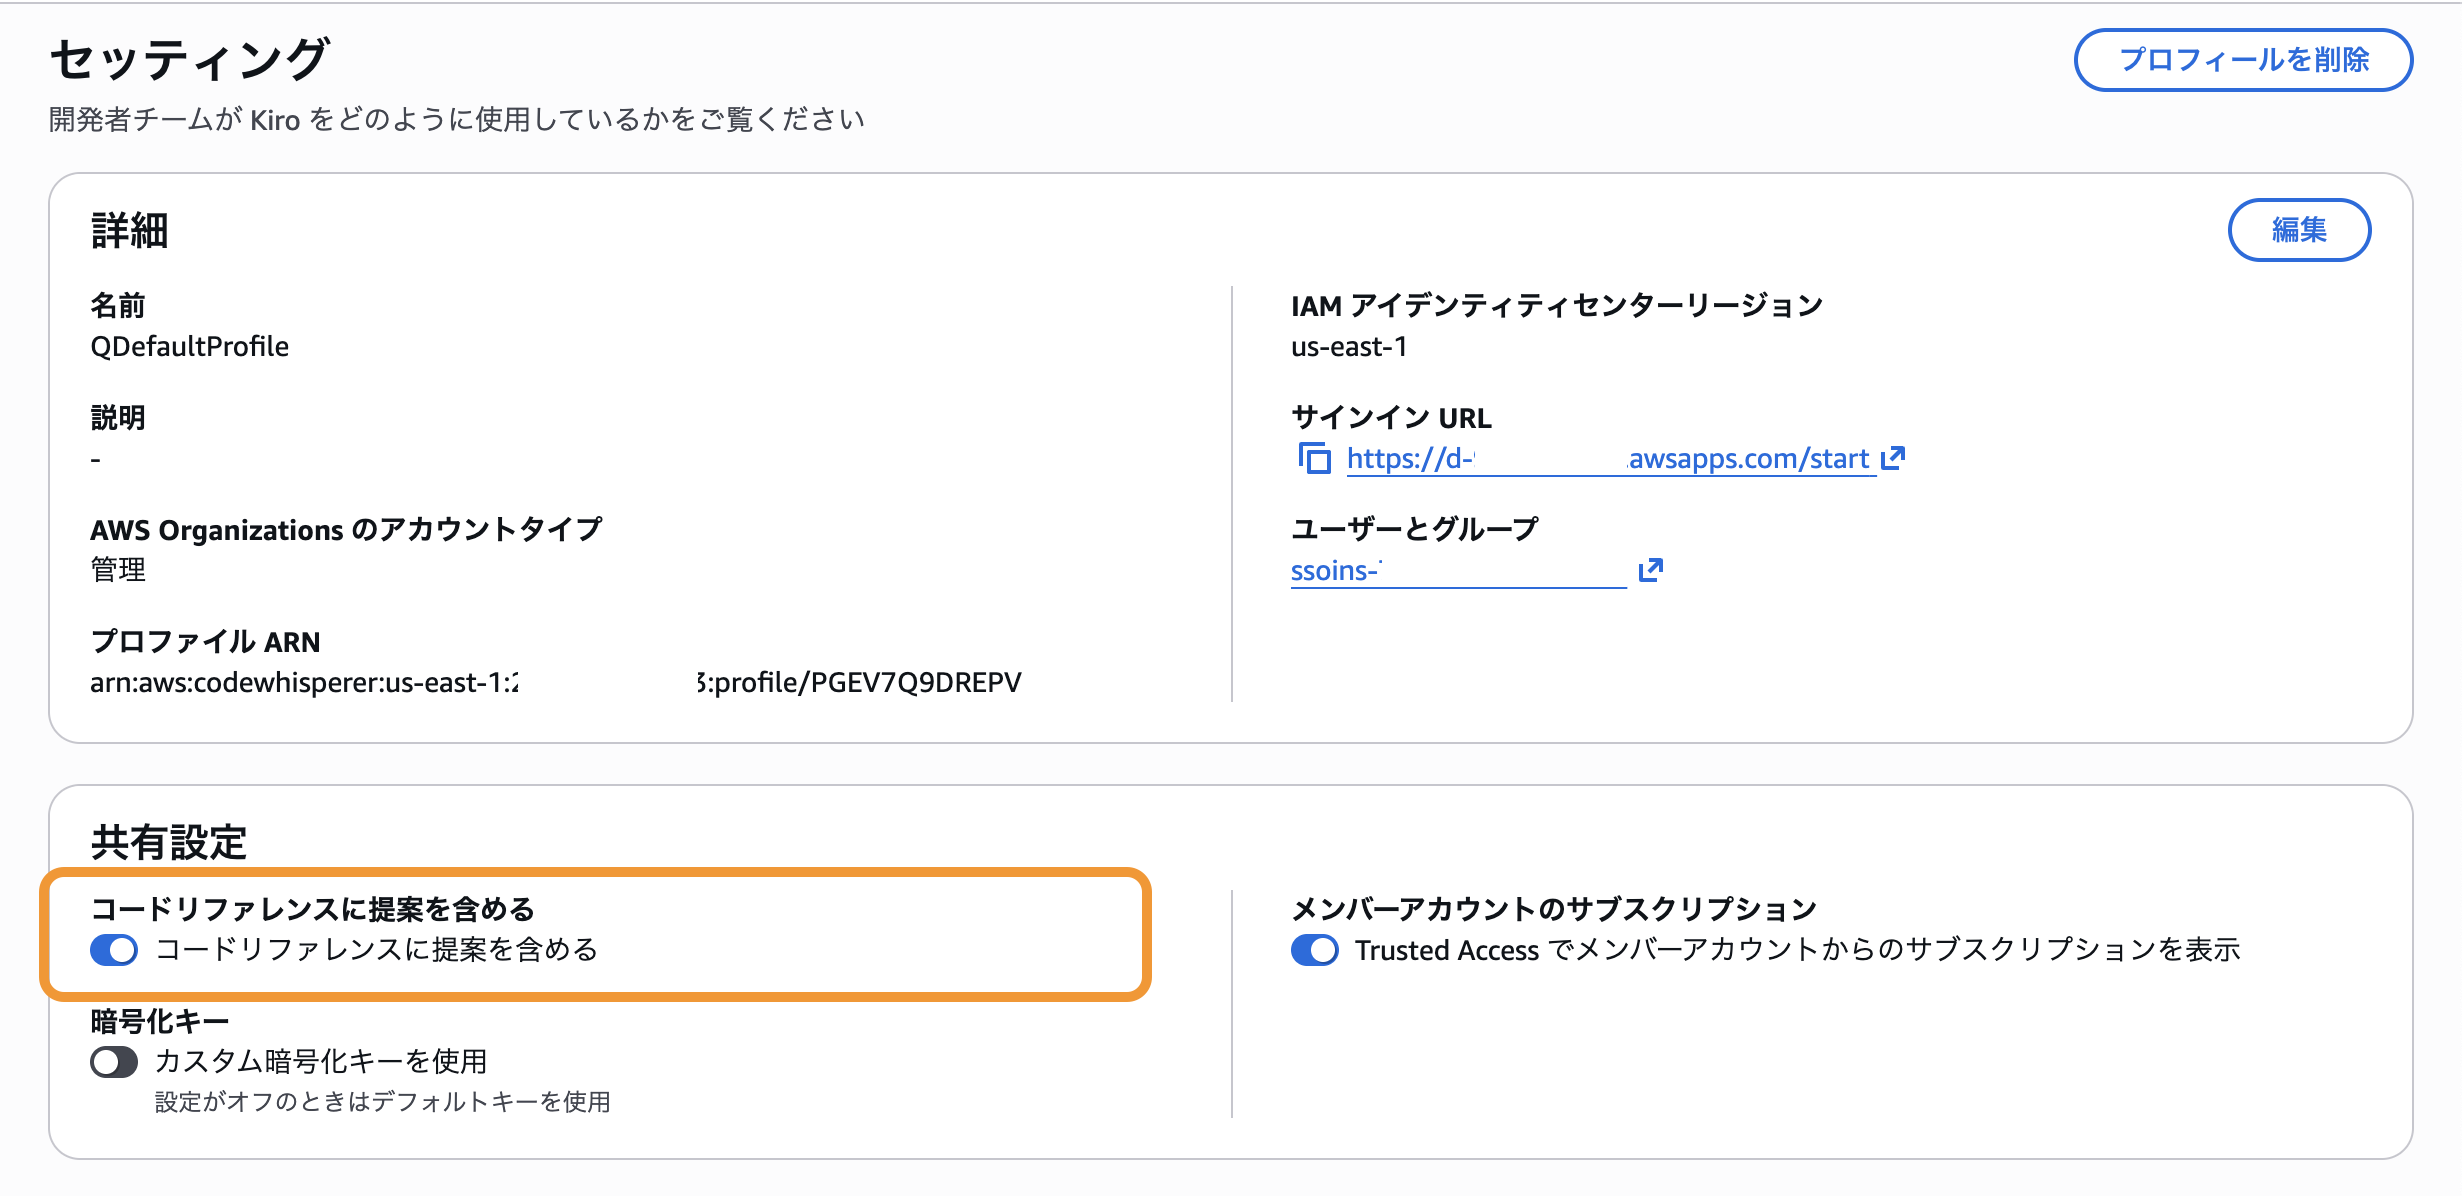Click the copy icon beside the sign-in URL

[x=1314, y=458]
